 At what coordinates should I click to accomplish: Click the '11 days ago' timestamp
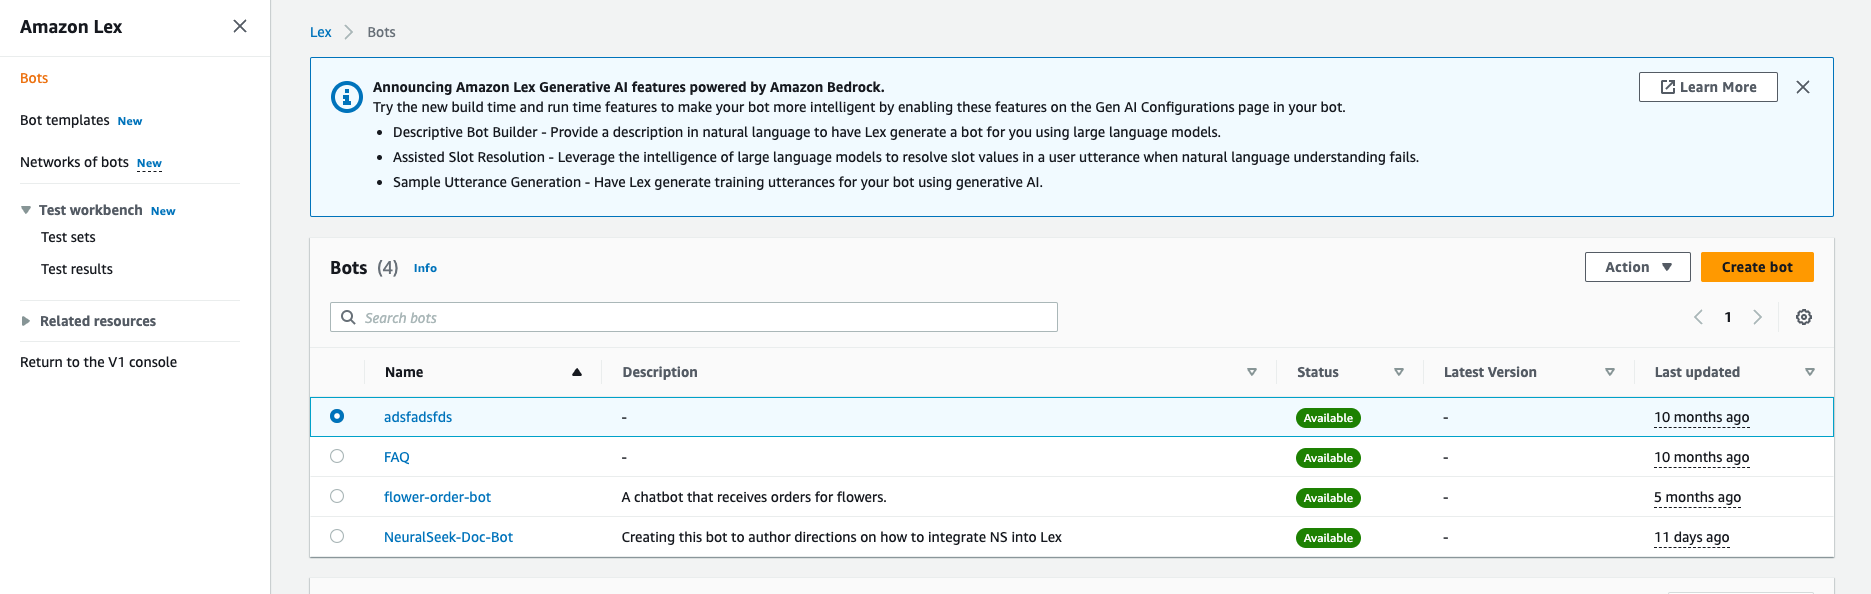pos(1691,537)
